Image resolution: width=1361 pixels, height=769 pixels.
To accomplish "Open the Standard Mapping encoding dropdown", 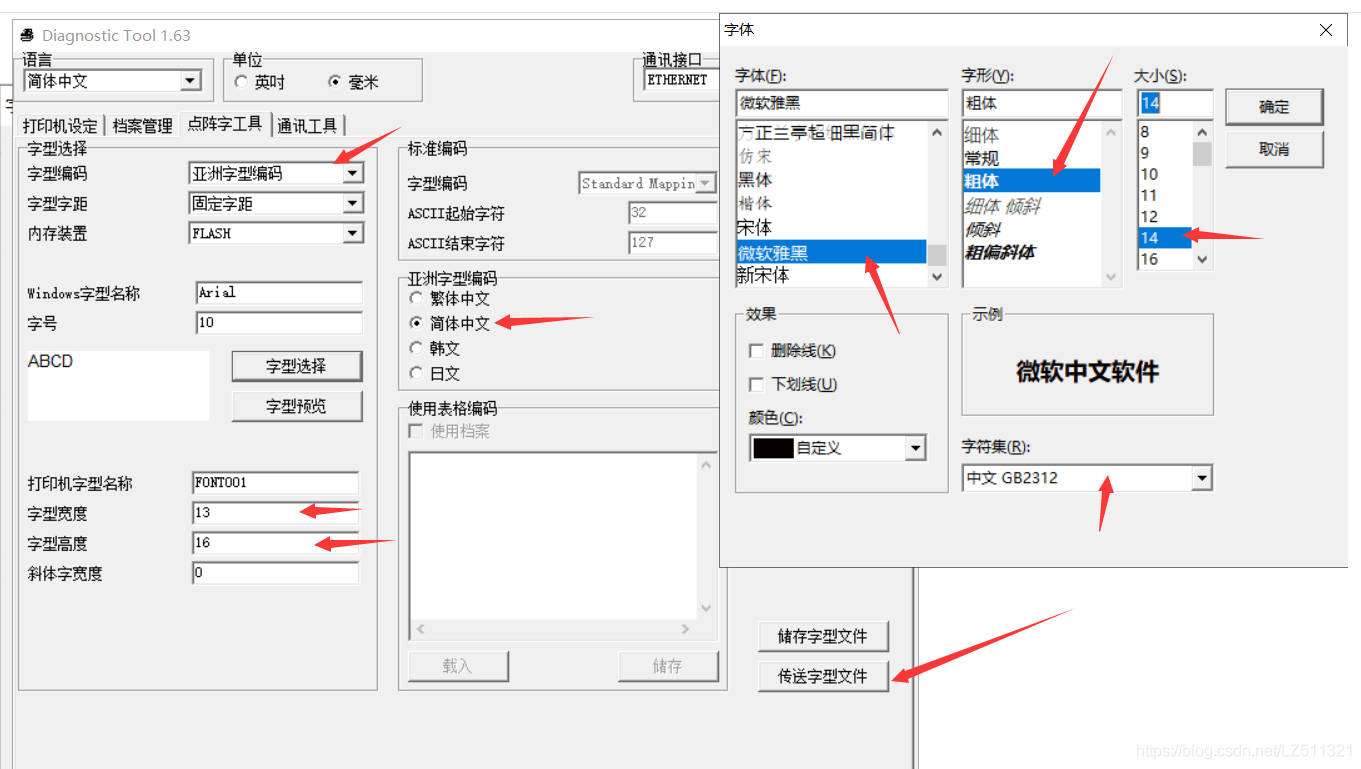I will [x=706, y=183].
